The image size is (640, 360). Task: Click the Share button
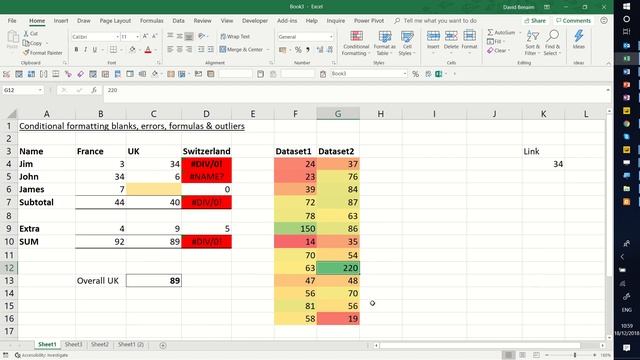(x=535, y=20)
